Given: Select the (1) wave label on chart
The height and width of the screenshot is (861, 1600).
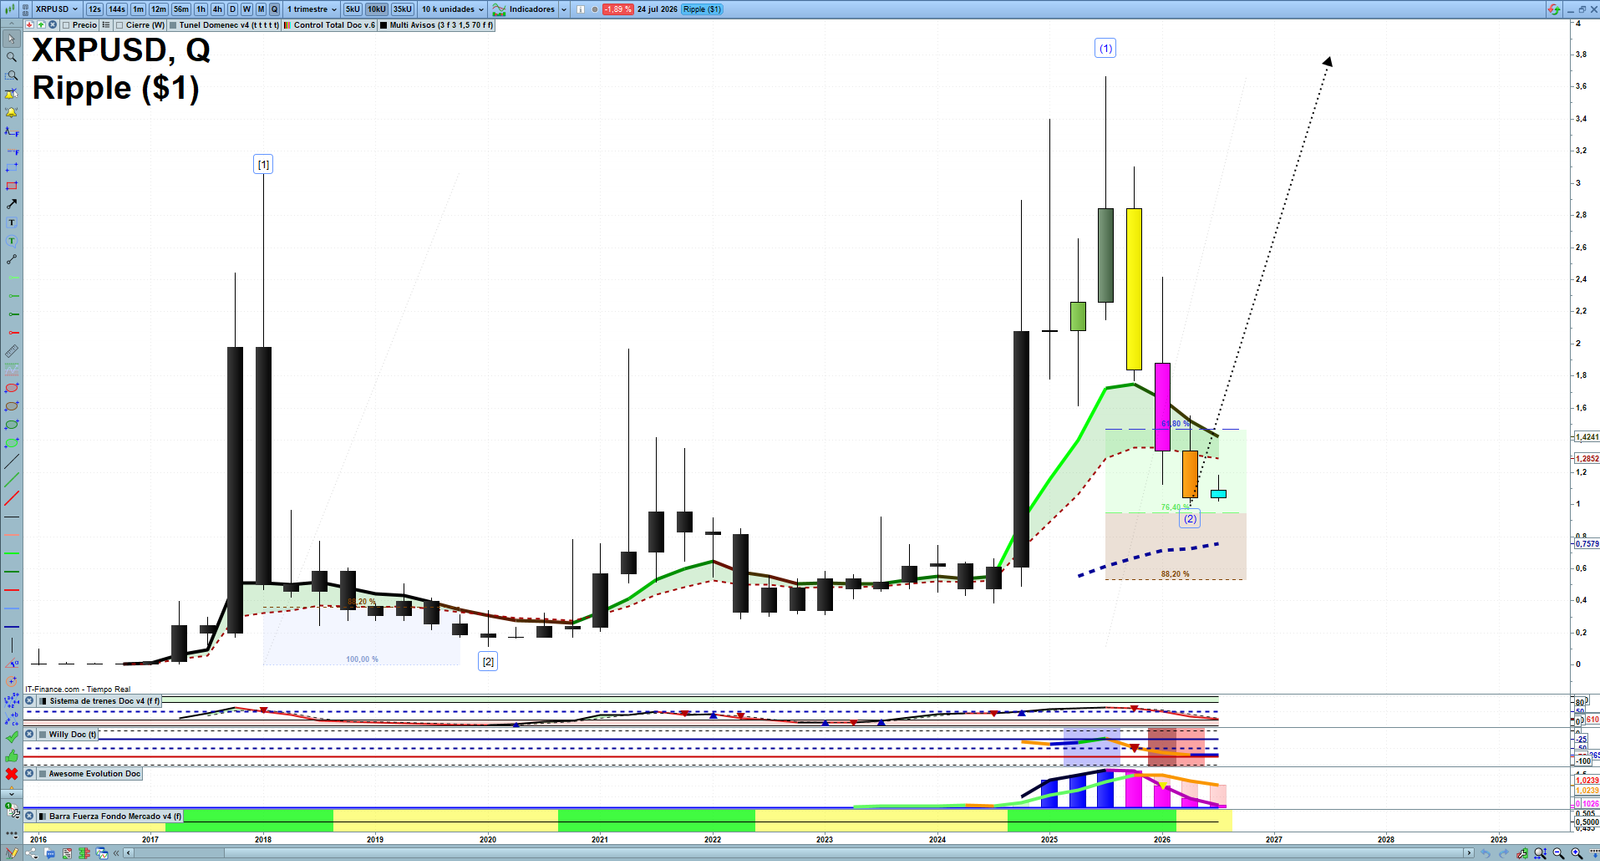Looking at the screenshot, I should 1105,48.
